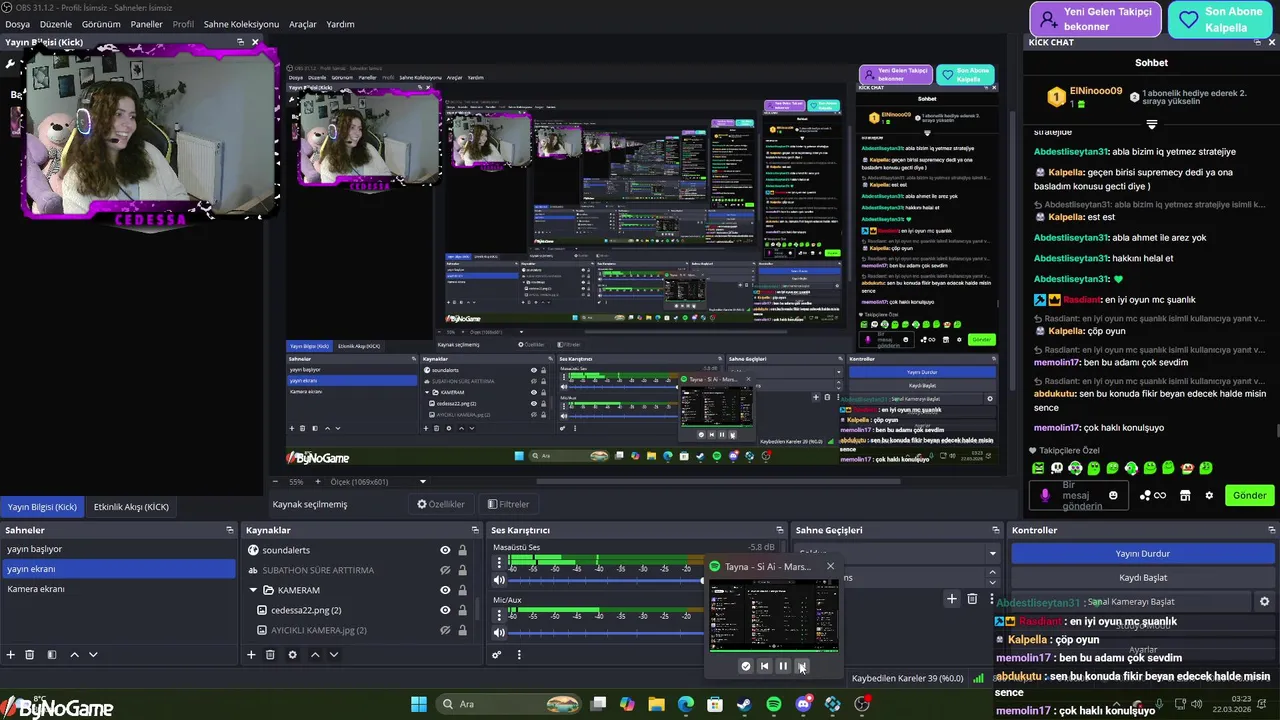This screenshot has height=720, width=1280.
Task: Open scene filters icon in Sahneler panel
Action: [52, 655]
